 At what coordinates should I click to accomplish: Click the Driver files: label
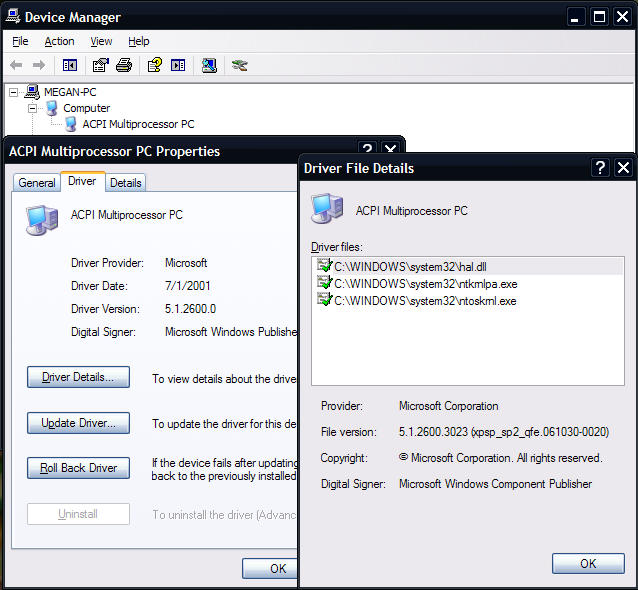click(x=336, y=247)
